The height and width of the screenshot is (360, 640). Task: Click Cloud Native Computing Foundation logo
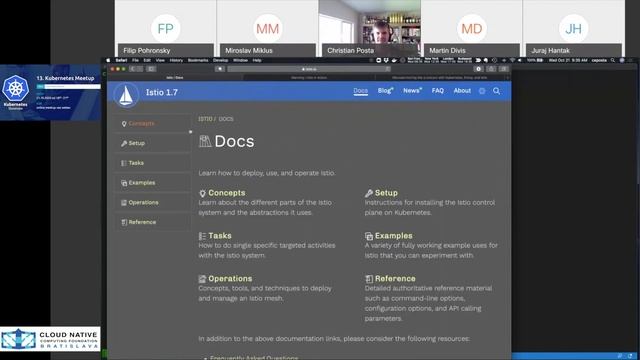(50, 339)
